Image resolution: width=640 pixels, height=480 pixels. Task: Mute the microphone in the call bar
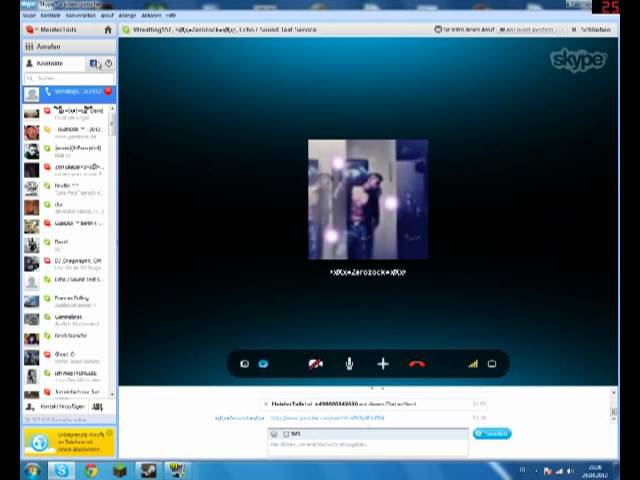coord(349,364)
